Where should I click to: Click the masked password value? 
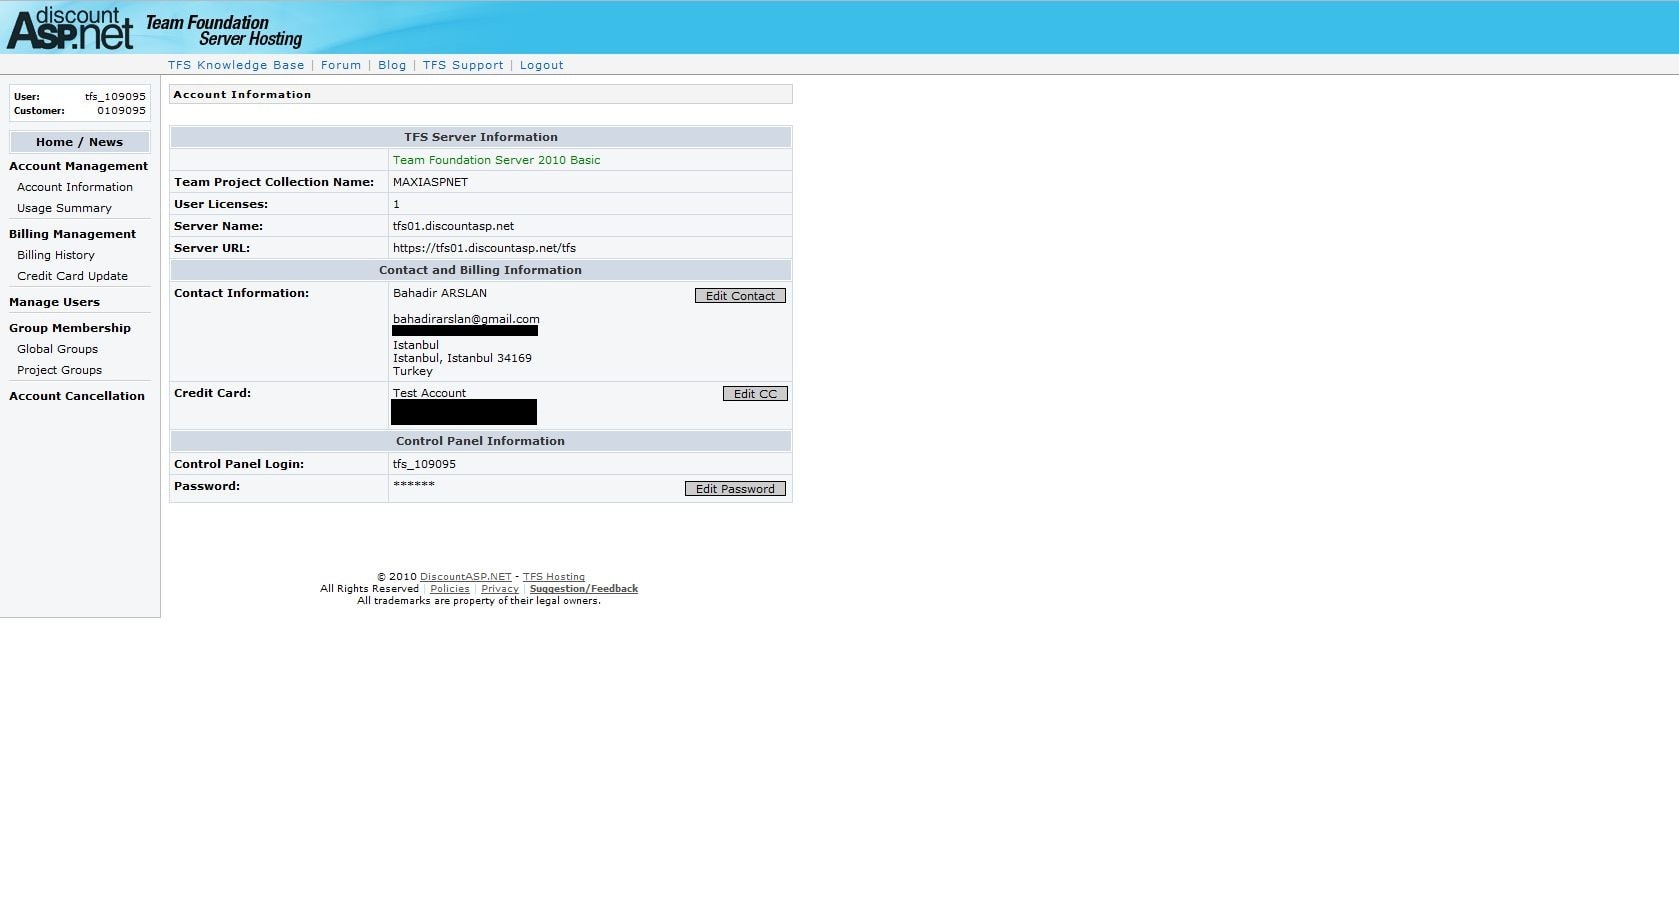click(414, 484)
